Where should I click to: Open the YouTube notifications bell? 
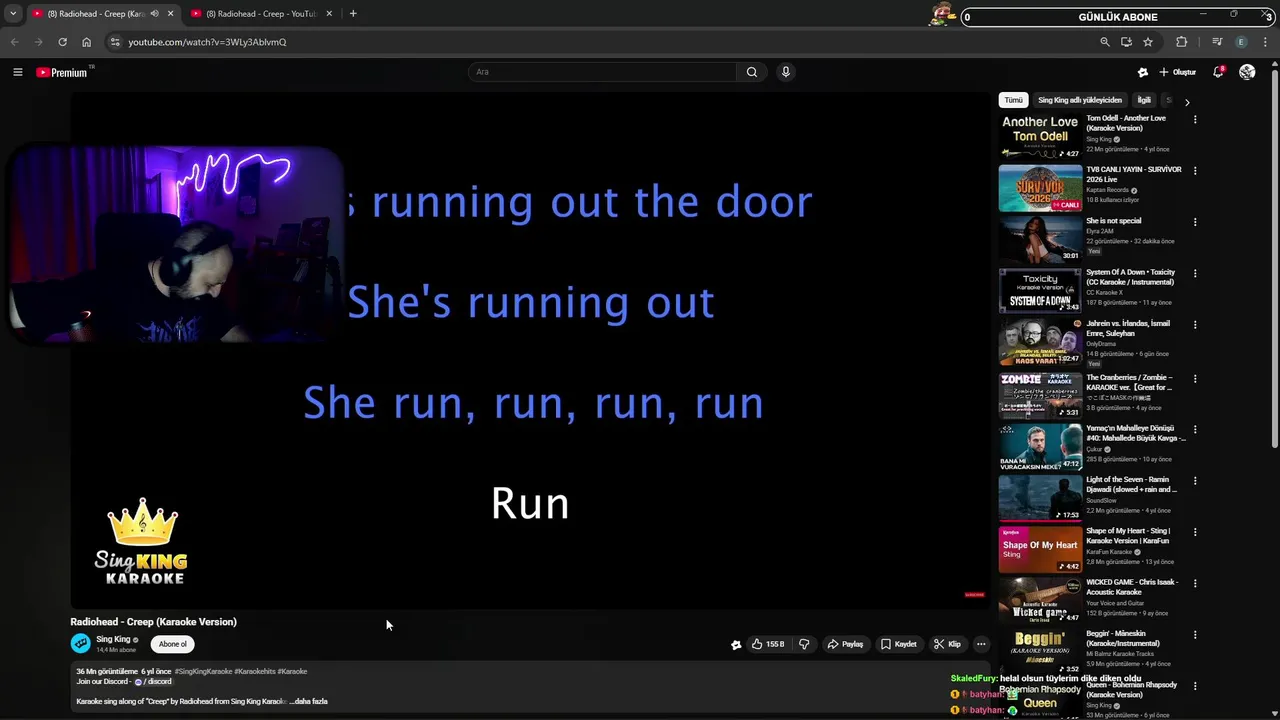[1218, 72]
